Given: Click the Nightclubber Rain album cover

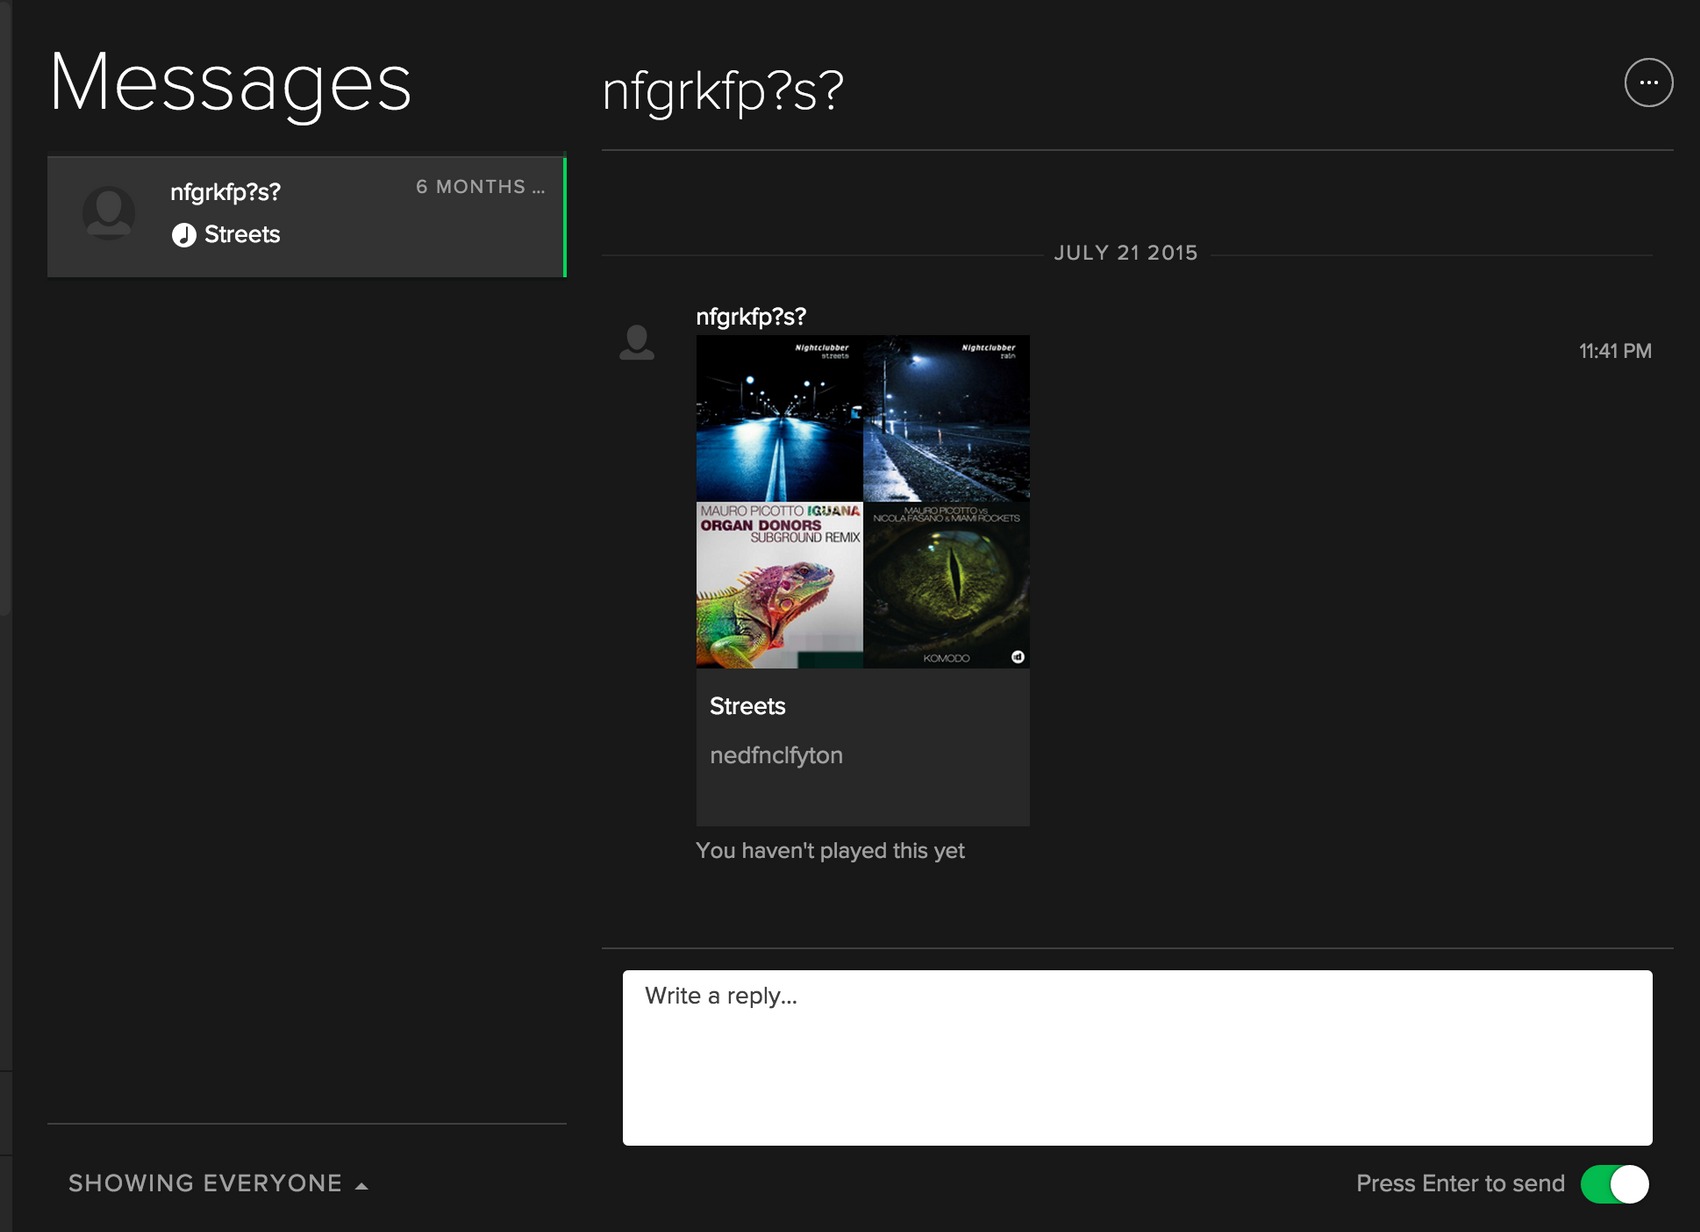Looking at the screenshot, I should 946,419.
